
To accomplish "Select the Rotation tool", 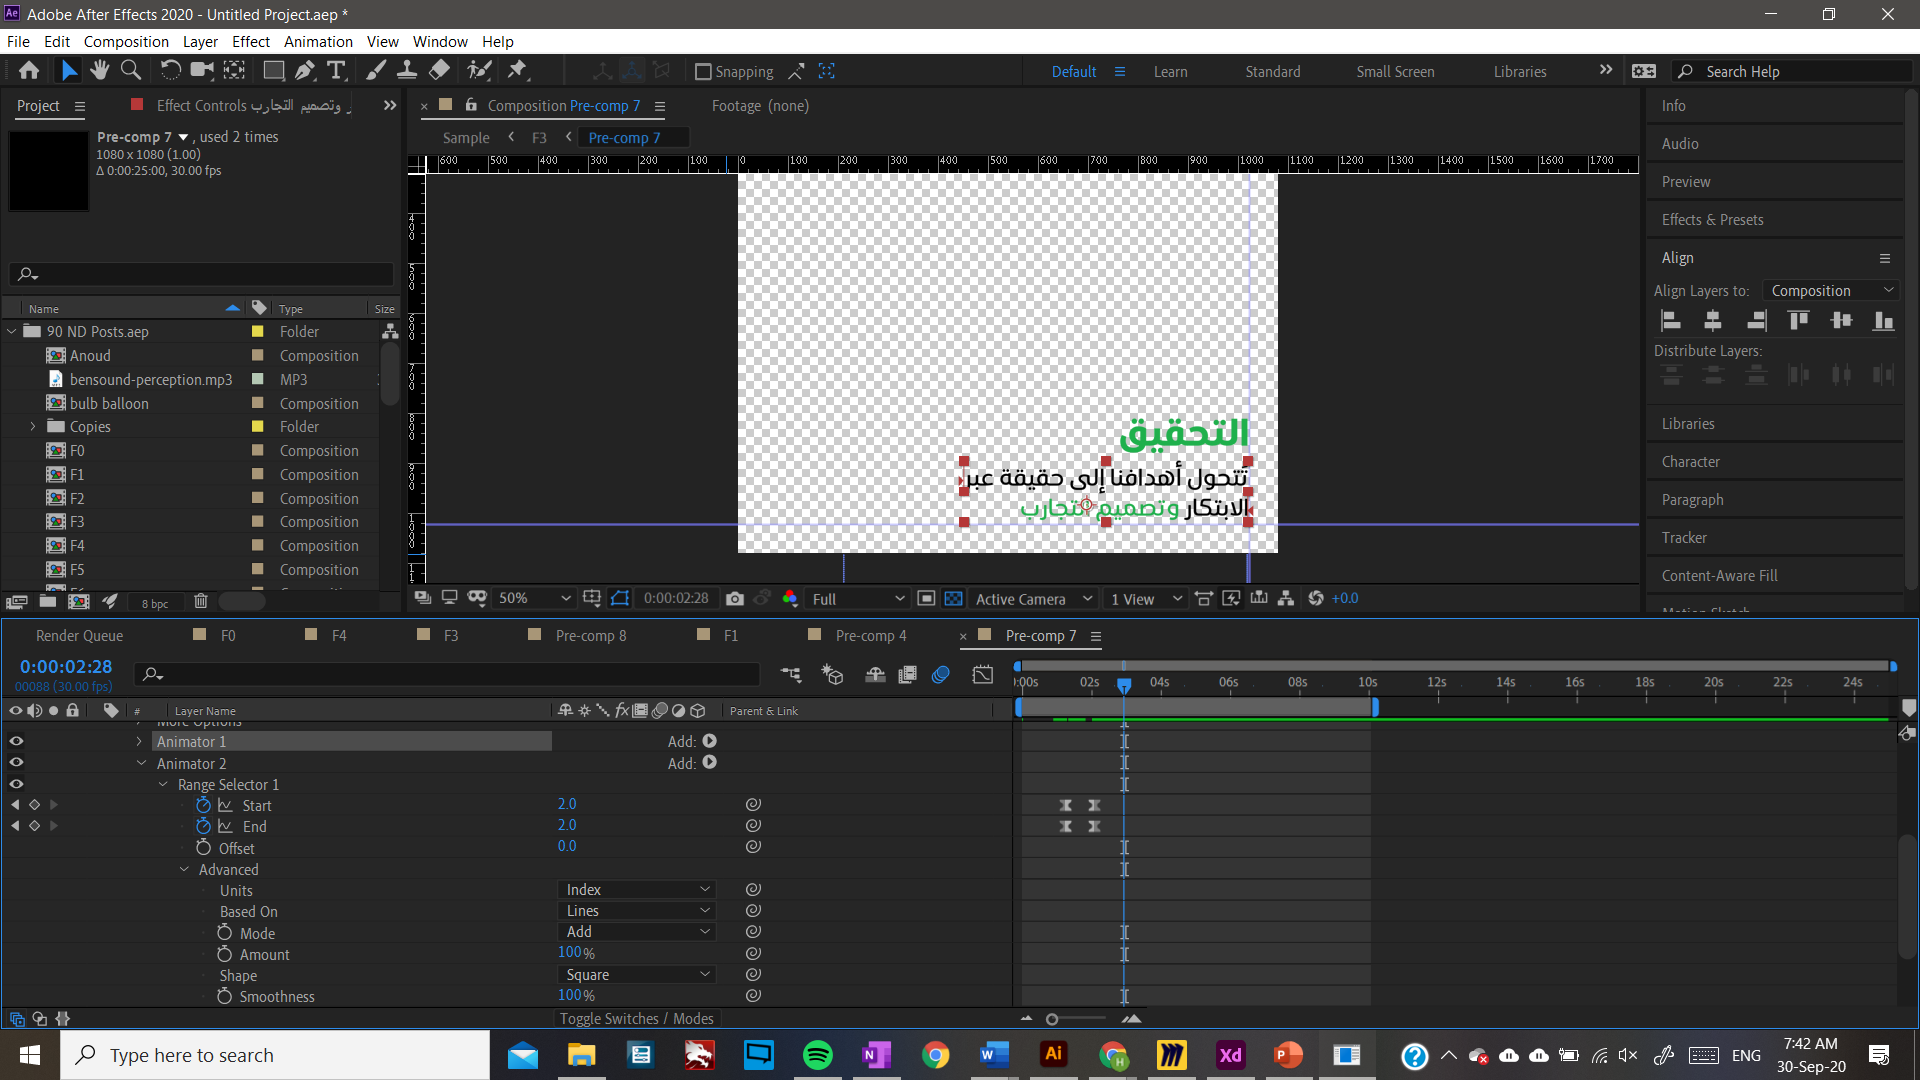I will [171, 71].
